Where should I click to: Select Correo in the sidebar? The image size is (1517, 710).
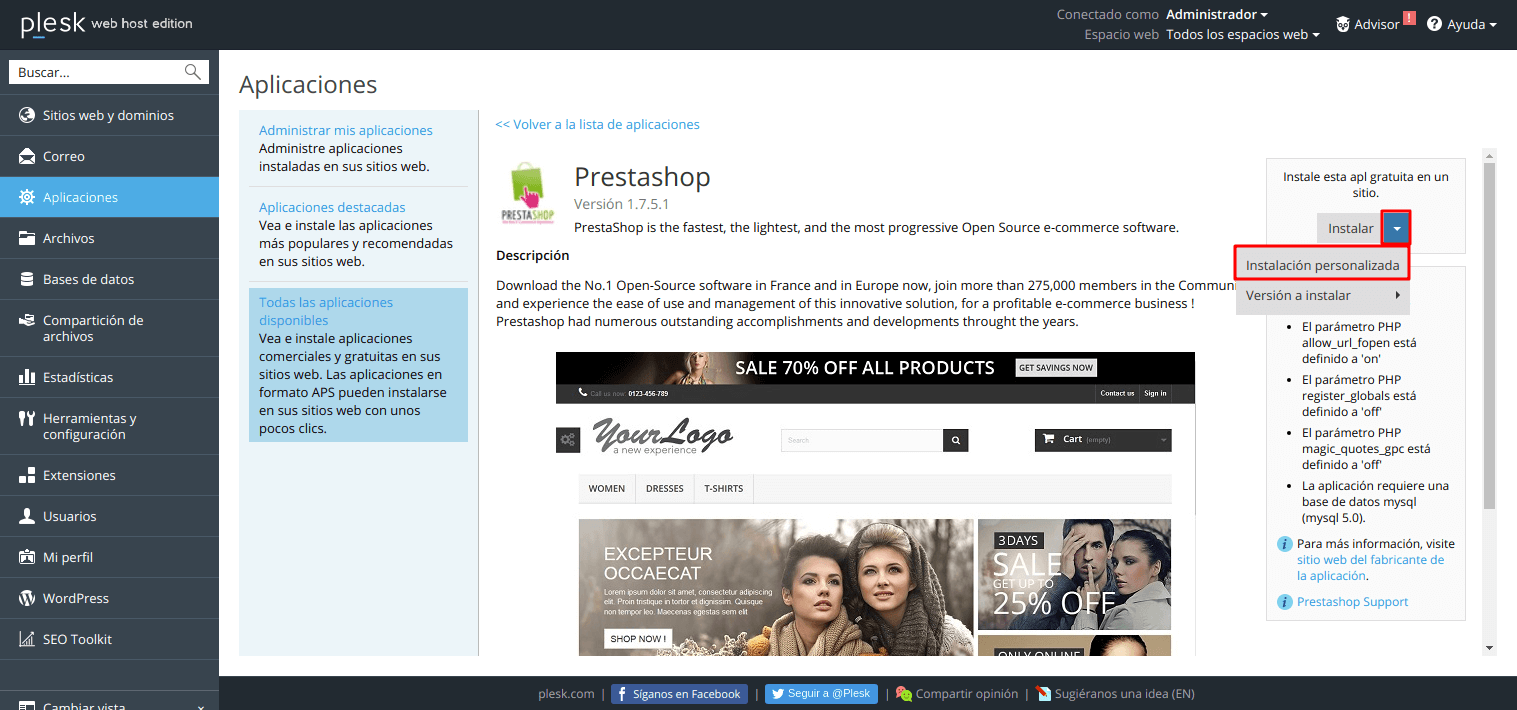pos(61,155)
